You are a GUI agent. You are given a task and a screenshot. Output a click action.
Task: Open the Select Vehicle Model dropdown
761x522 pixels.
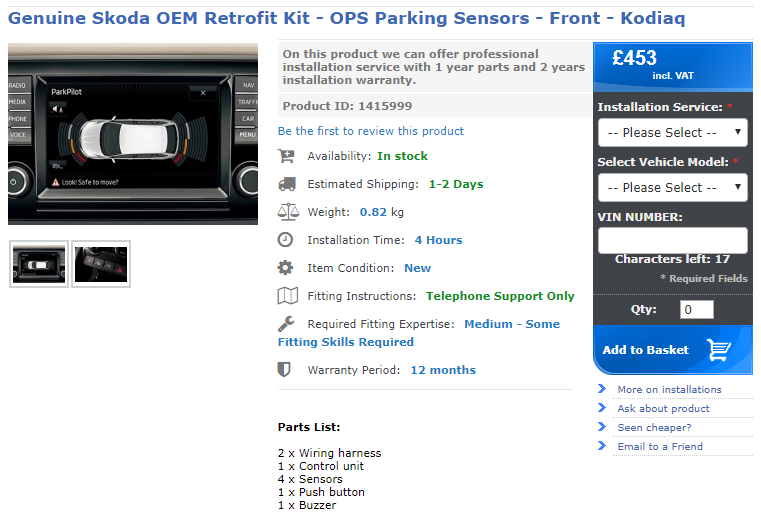673,187
